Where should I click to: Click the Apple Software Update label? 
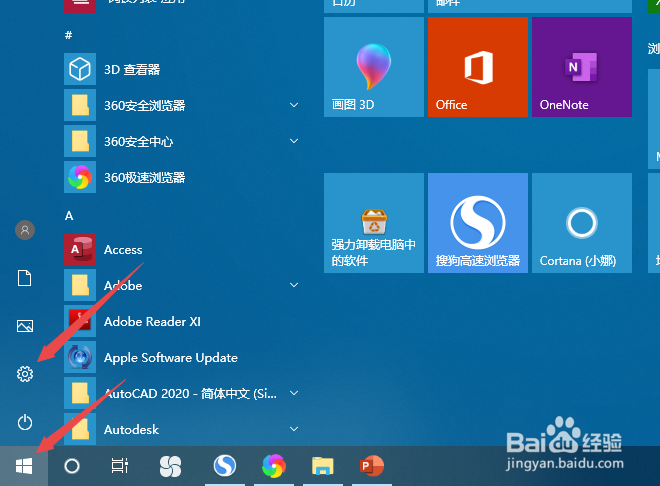click(x=170, y=358)
